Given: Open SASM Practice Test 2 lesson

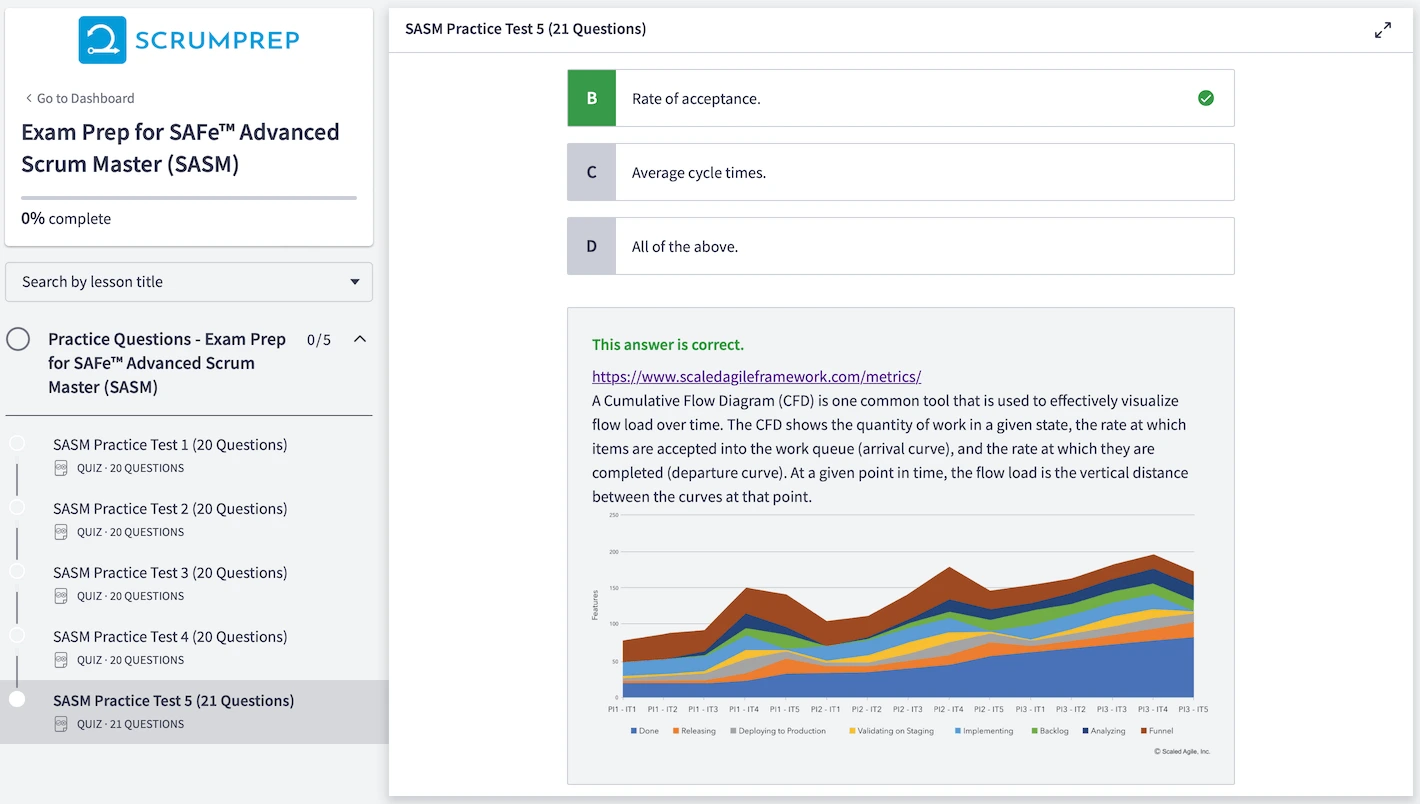Looking at the screenshot, I should [x=170, y=509].
